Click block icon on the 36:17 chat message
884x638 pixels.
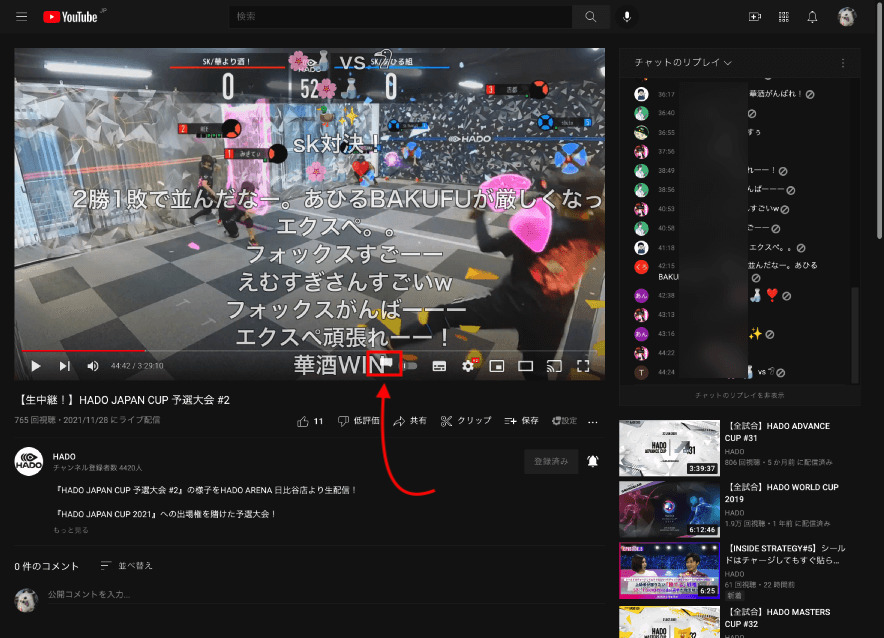point(810,95)
